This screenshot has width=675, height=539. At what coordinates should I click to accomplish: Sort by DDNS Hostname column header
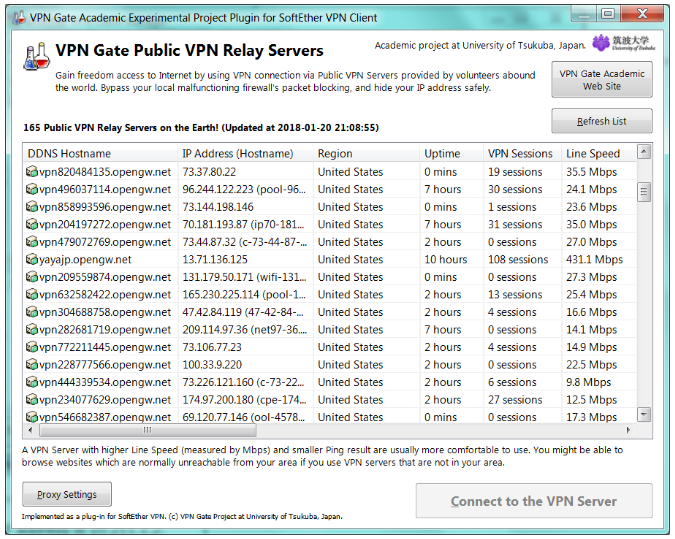100,153
